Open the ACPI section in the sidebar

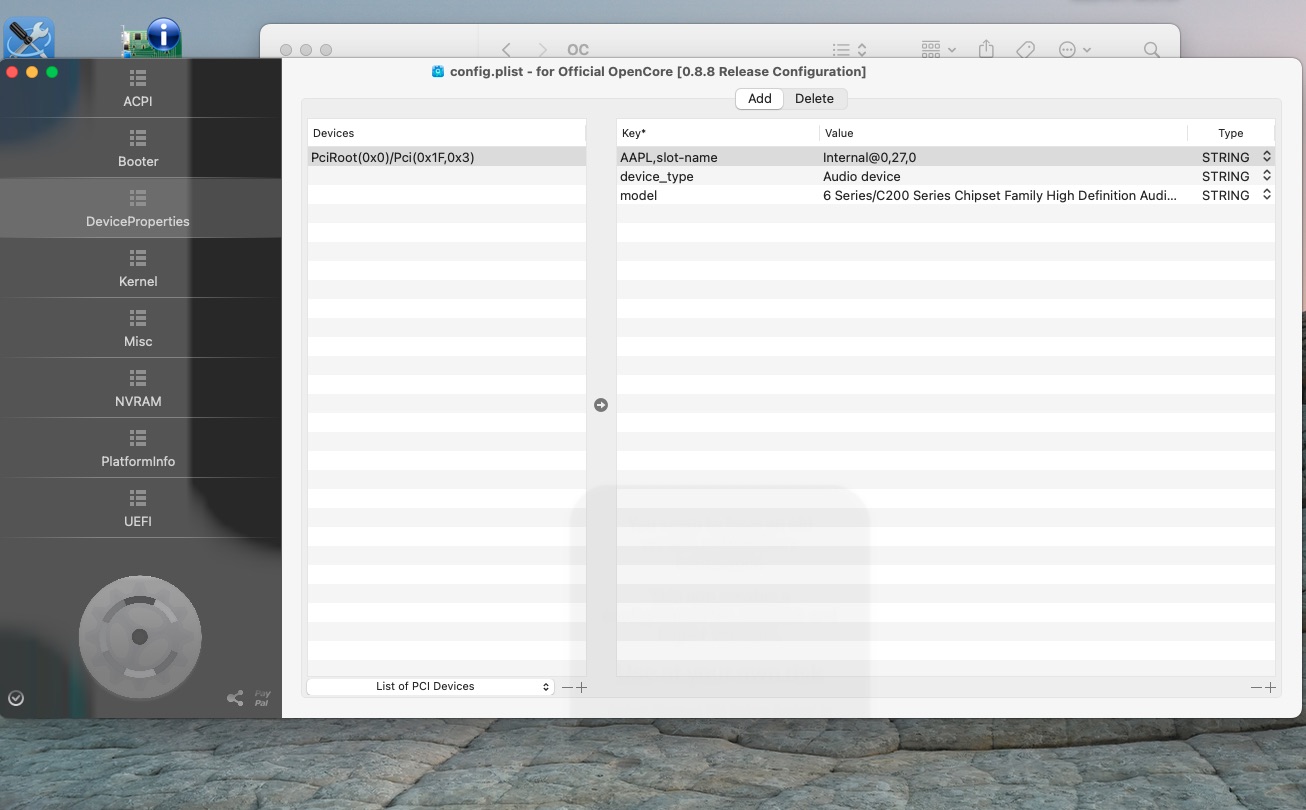[138, 88]
